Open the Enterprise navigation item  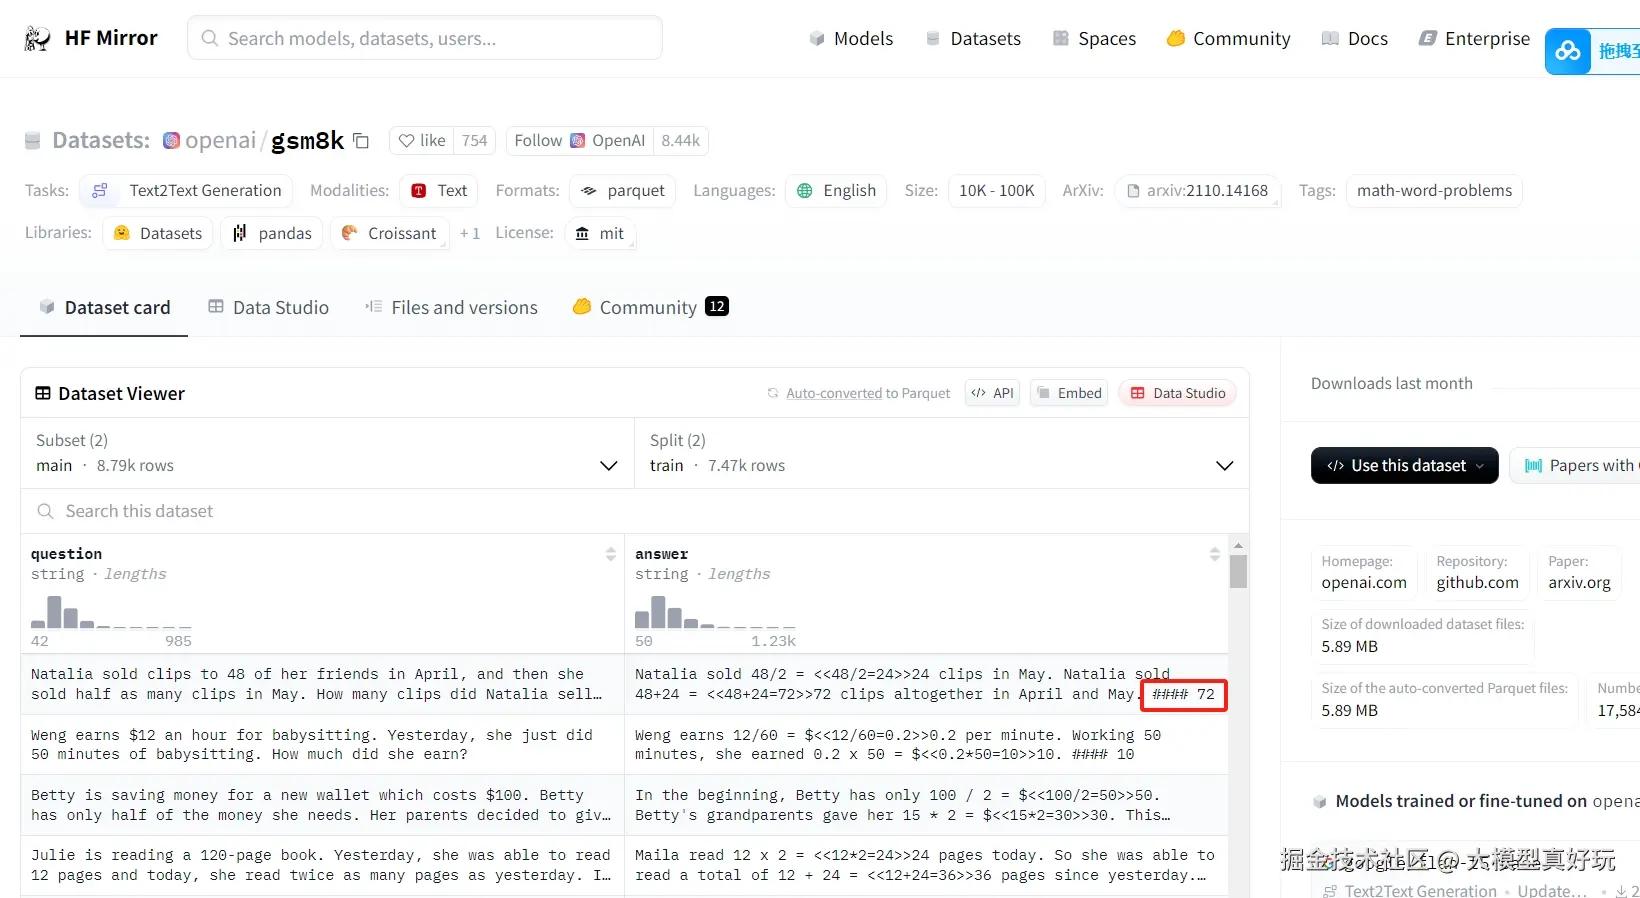click(1474, 39)
